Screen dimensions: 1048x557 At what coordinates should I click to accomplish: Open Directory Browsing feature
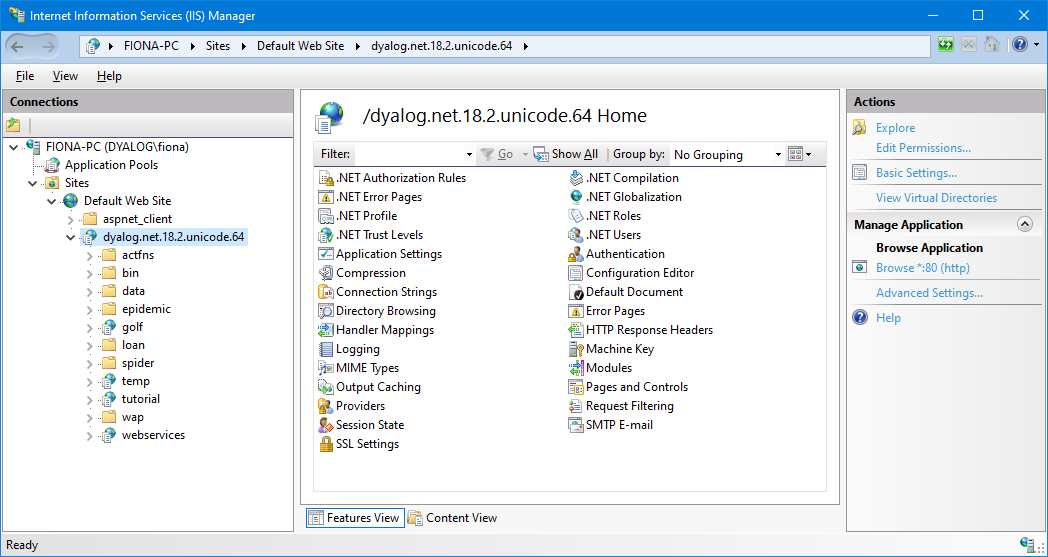tap(378, 311)
